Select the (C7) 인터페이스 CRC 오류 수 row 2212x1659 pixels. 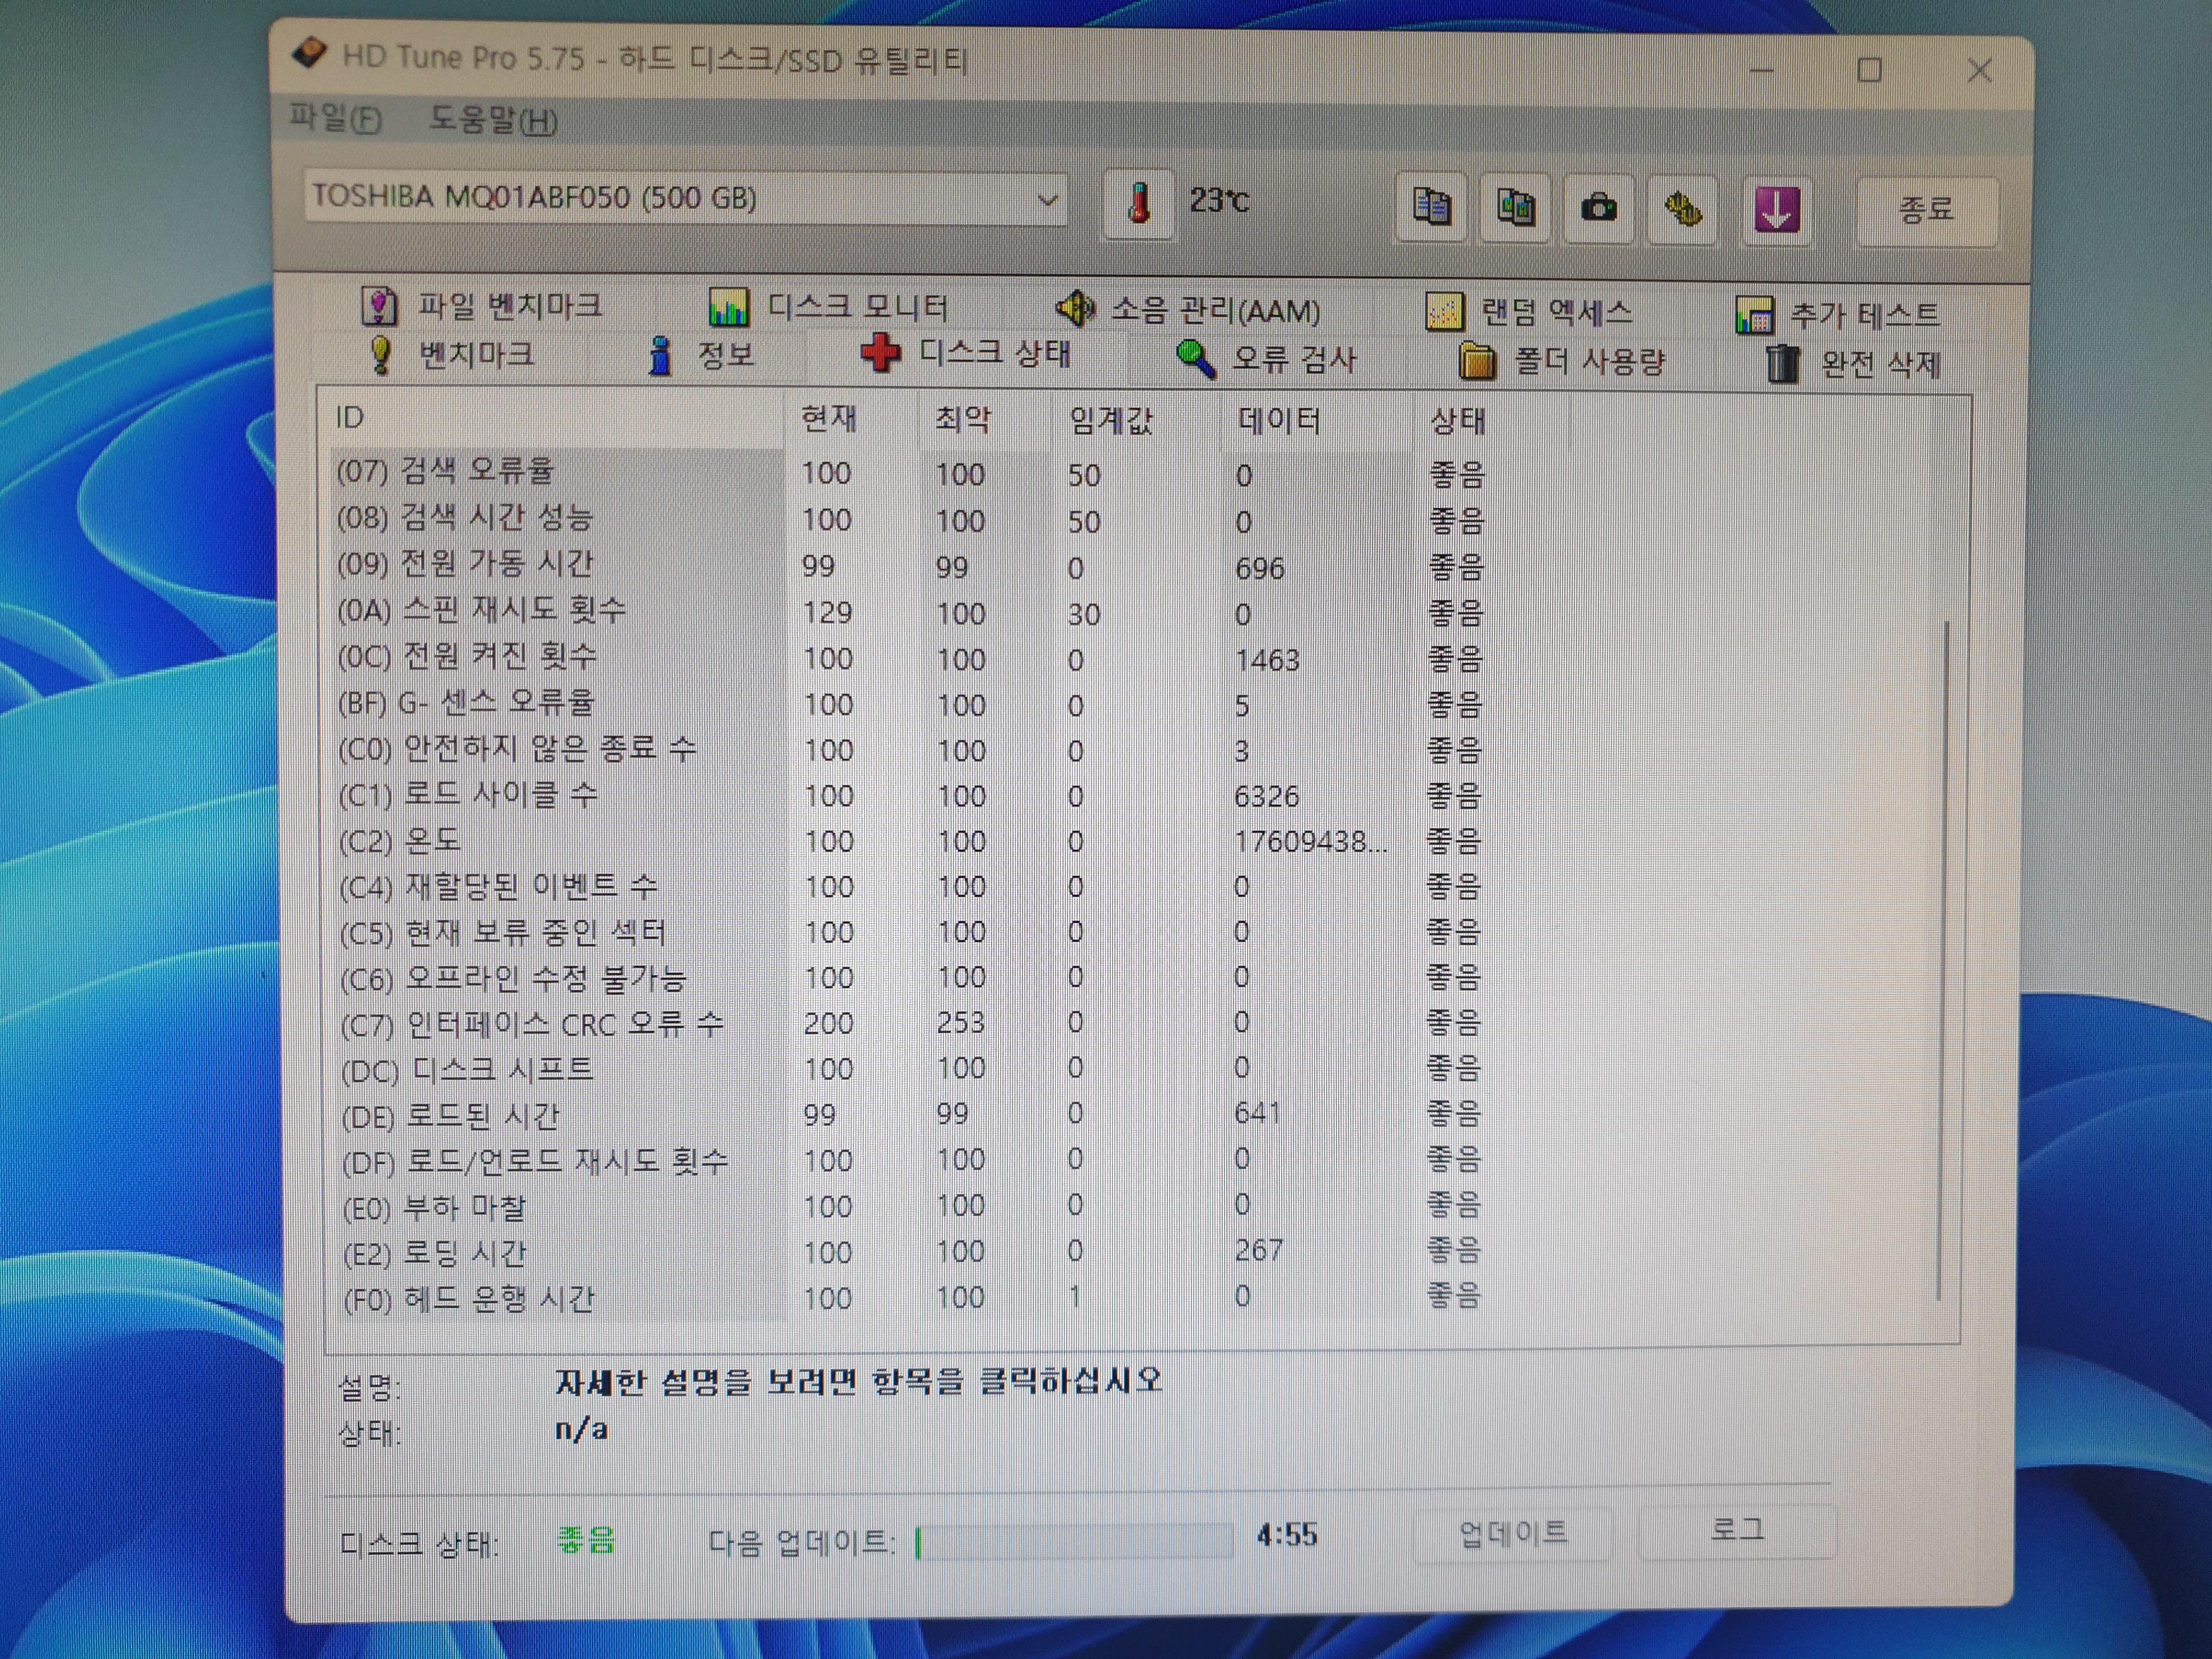pos(910,1023)
